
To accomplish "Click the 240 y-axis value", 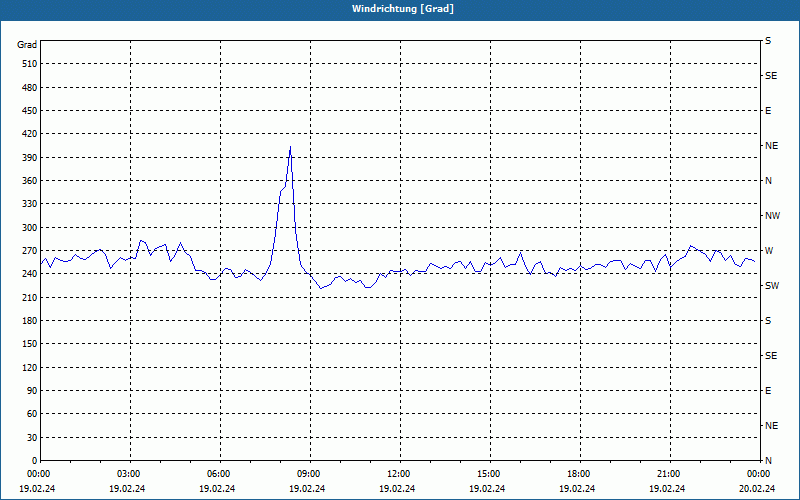I will tap(29, 274).
